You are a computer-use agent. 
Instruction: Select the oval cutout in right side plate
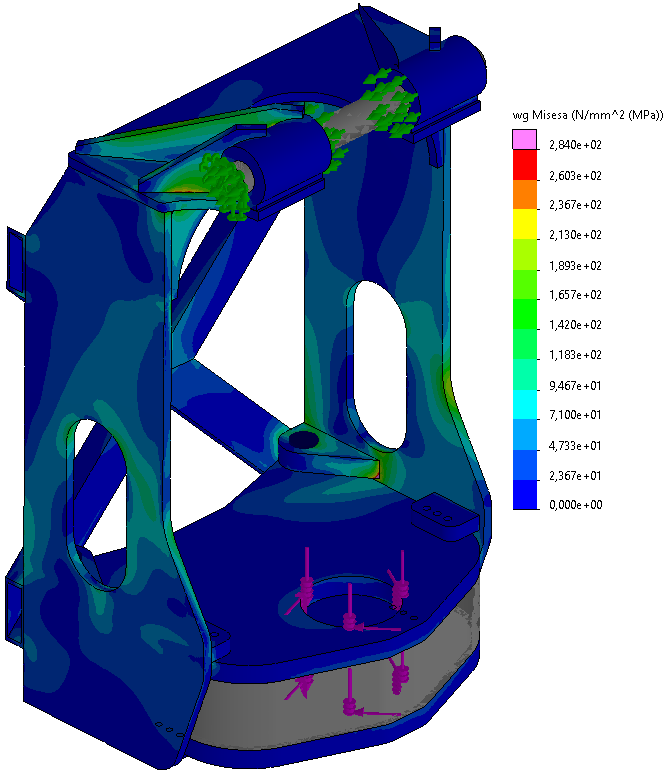(x=376, y=365)
